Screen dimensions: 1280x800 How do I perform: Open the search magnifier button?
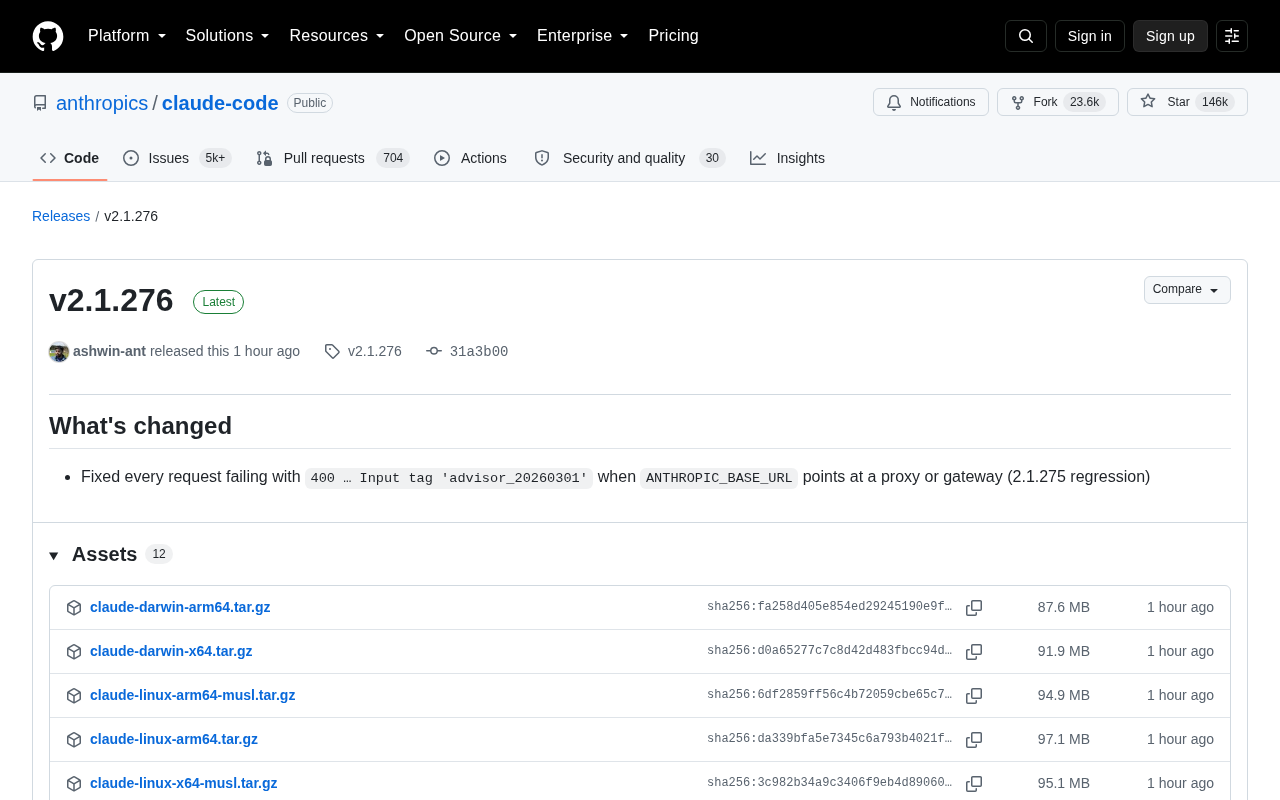pyautogui.click(x=1026, y=36)
